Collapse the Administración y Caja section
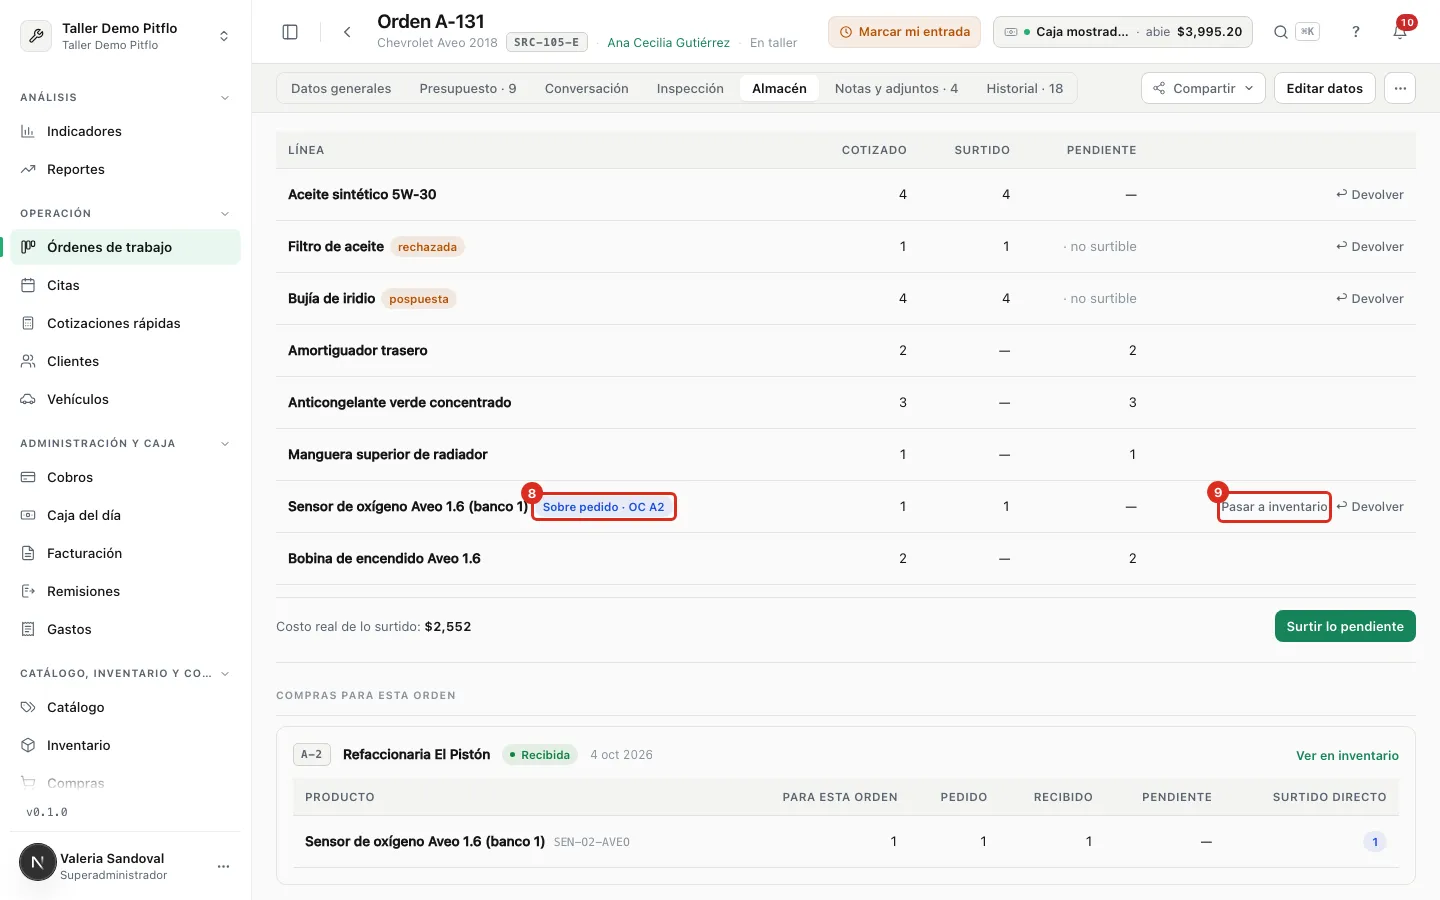Viewport: 1440px width, 900px height. (x=224, y=443)
